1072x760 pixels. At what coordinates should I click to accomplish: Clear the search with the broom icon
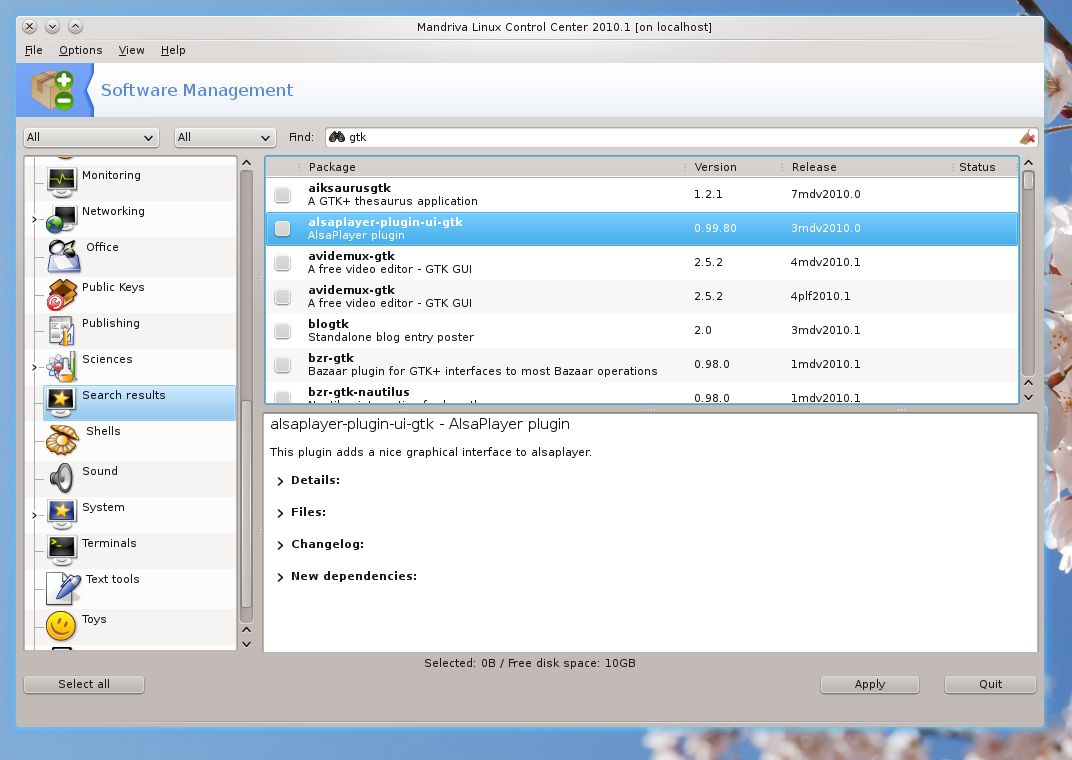[x=1027, y=137]
